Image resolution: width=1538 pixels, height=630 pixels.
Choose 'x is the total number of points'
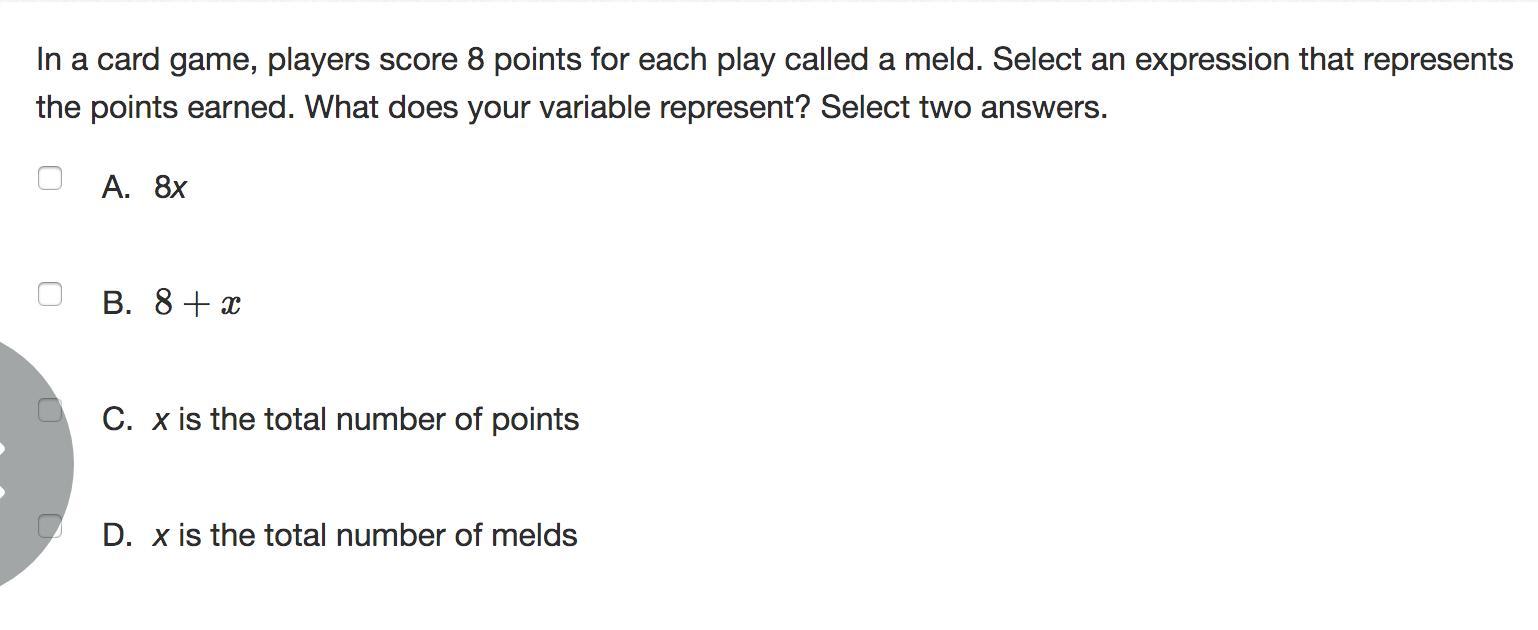click(x=366, y=419)
